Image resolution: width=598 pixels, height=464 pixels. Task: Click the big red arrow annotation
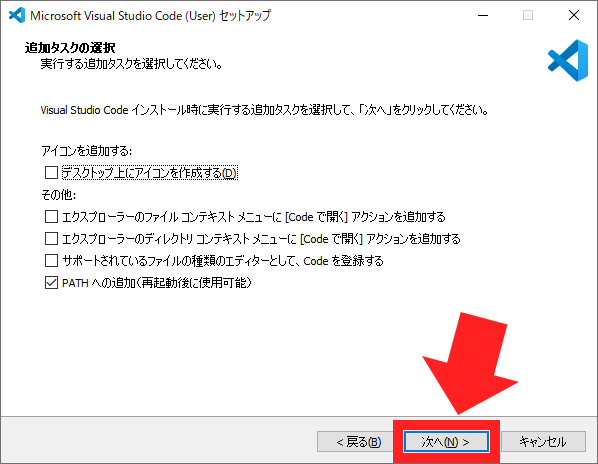click(470, 363)
